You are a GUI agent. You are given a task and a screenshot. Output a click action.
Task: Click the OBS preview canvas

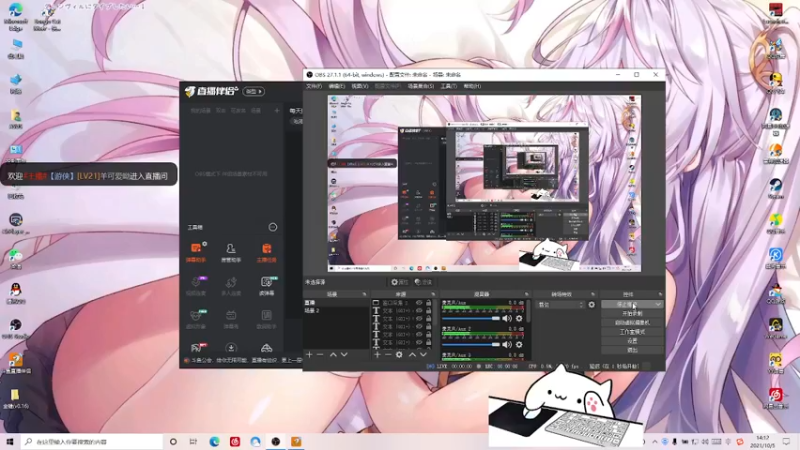tap(484, 184)
